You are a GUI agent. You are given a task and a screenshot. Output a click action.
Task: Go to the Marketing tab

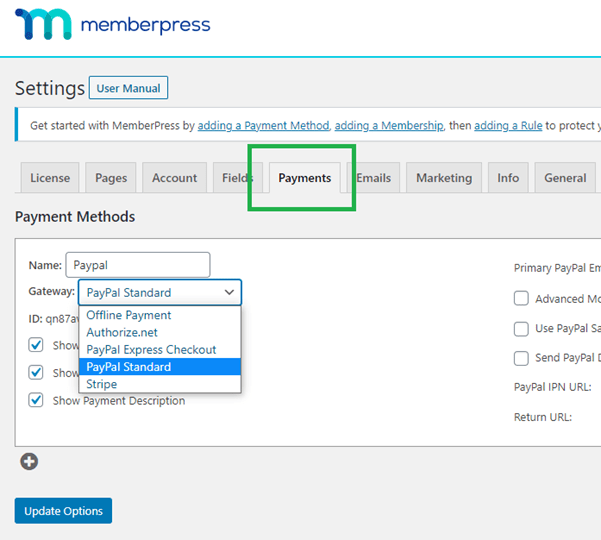444,178
